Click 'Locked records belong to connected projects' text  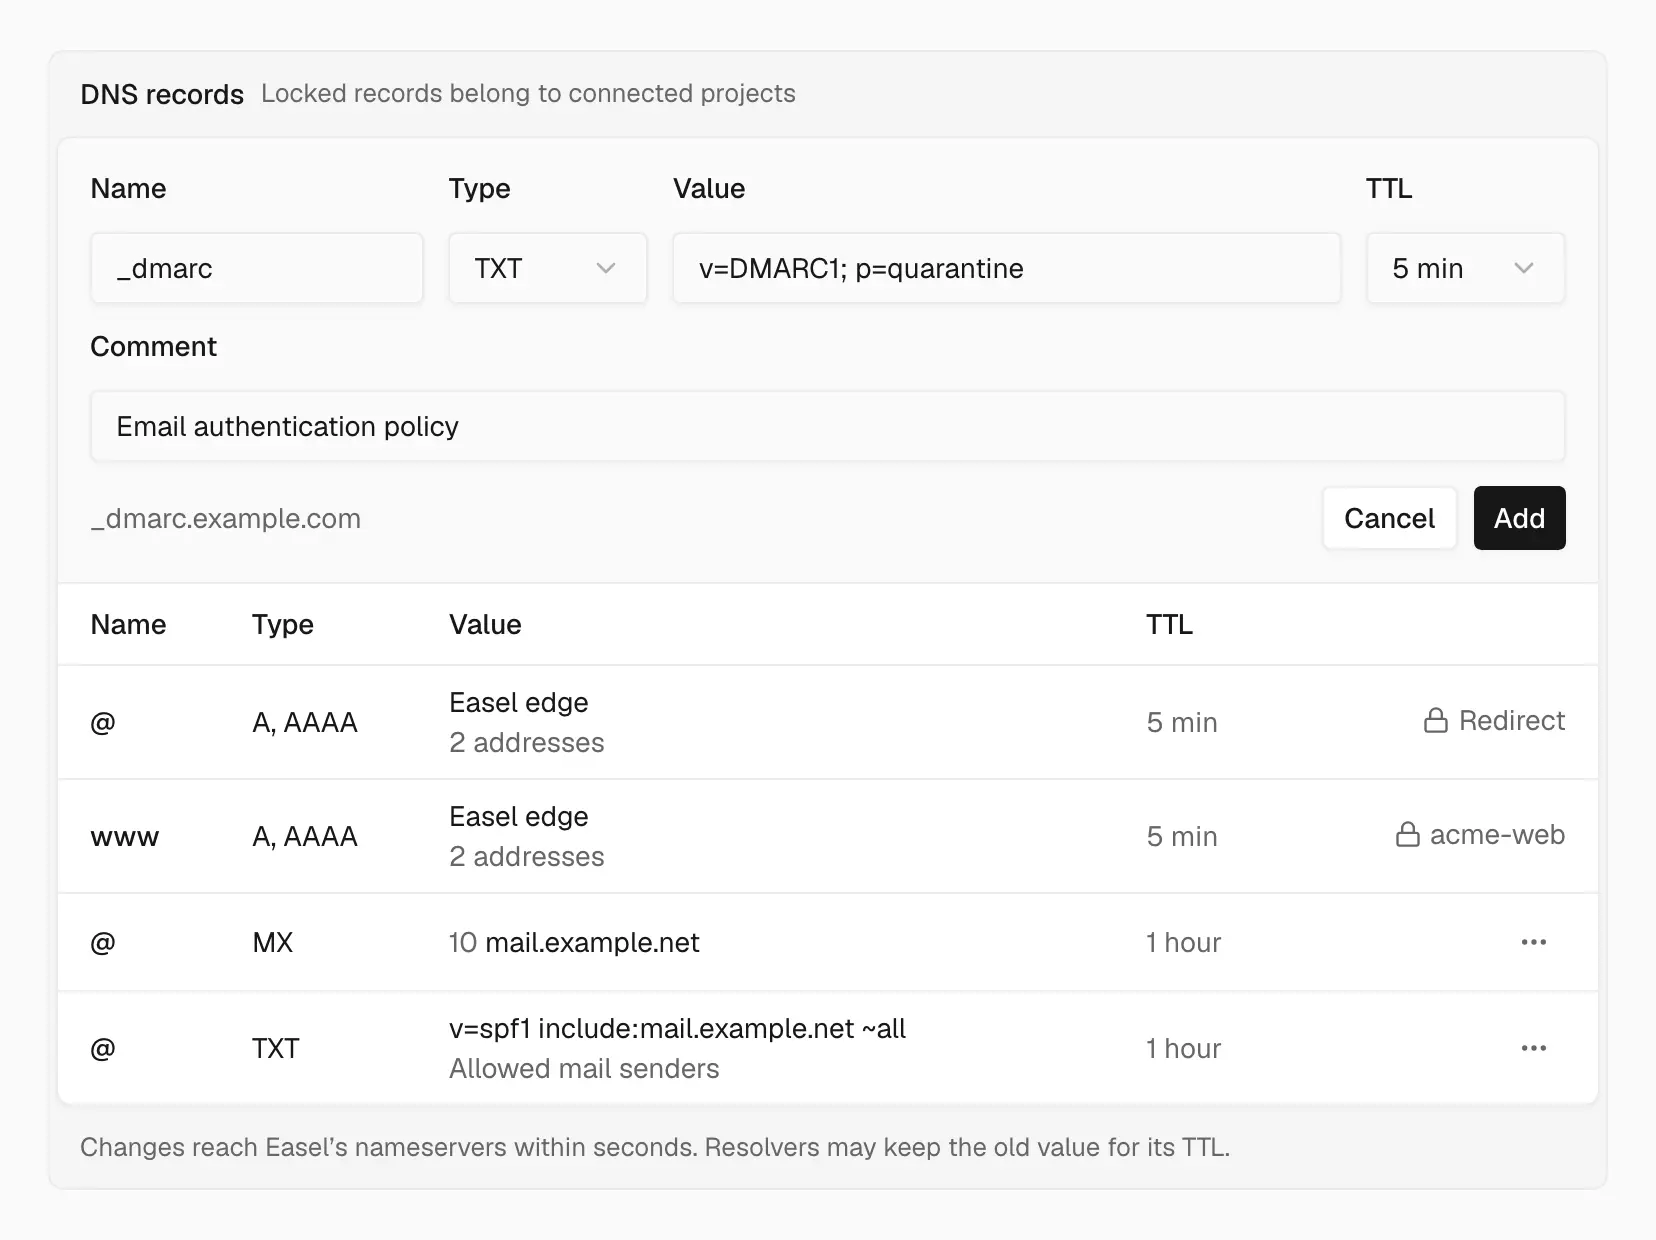[x=528, y=94]
